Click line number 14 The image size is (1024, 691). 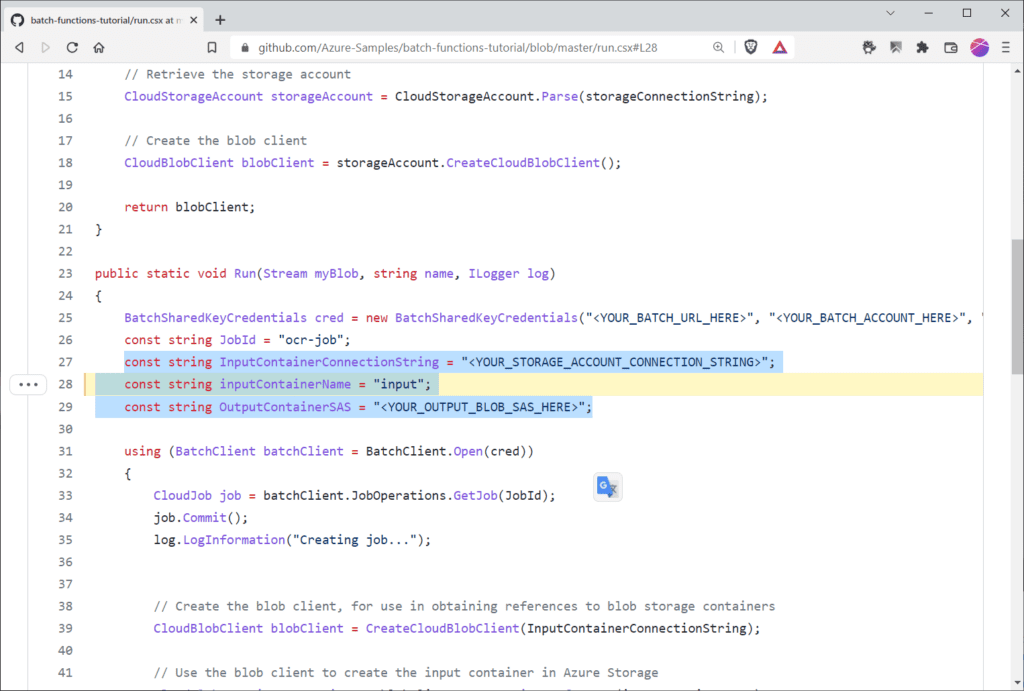65,74
